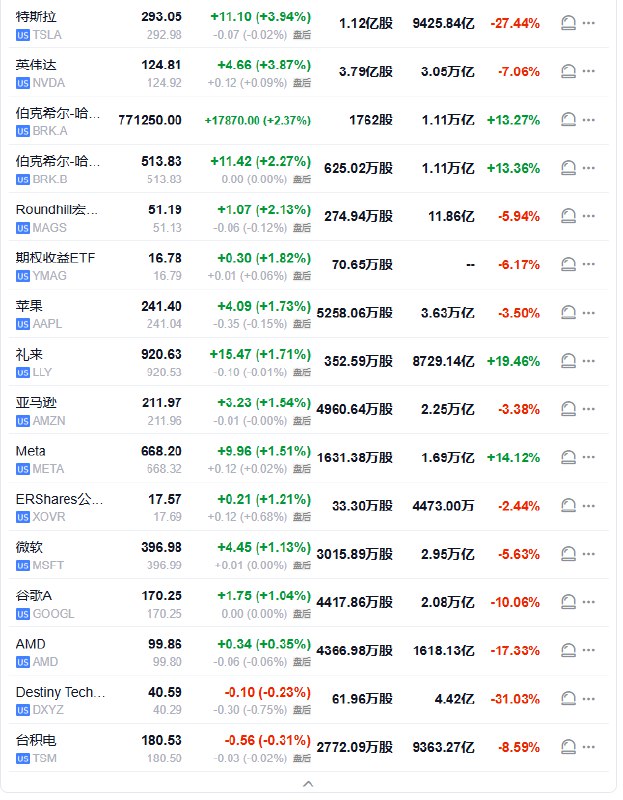623x800 pixels.
Task: Open the 谷歌A stock name
Action: point(34,596)
